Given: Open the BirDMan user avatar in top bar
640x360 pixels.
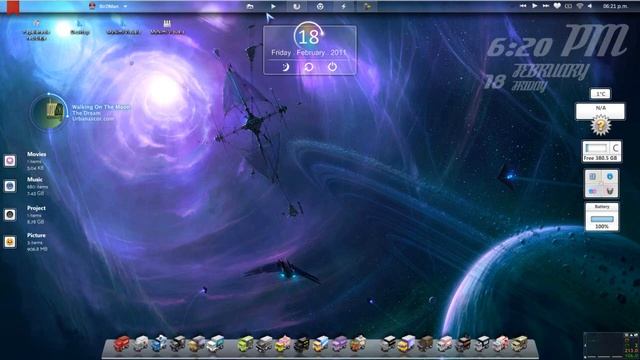Looking at the screenshot, I should point(92,6).
